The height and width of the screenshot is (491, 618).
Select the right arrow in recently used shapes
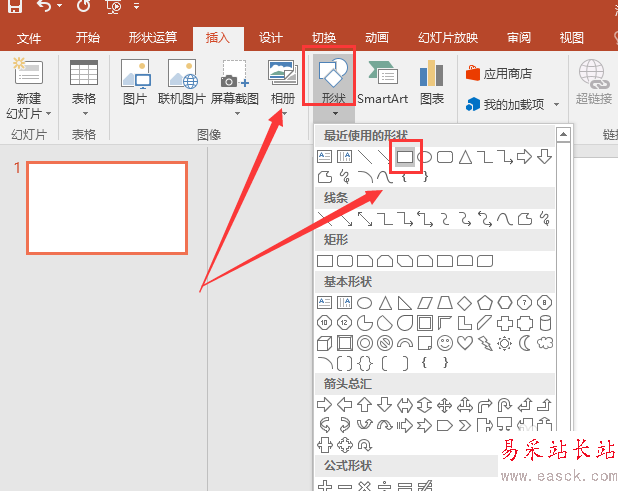pyautogui.click(x=524, y=157)
